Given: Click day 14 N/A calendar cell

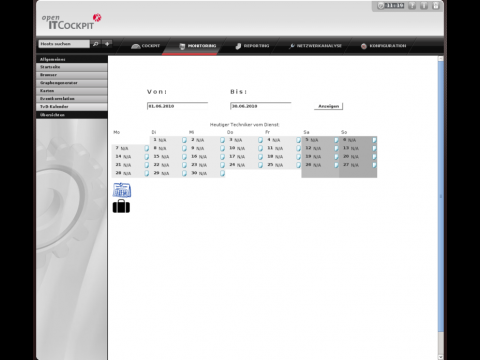Looking at the screenshot, I should (131, 157).
